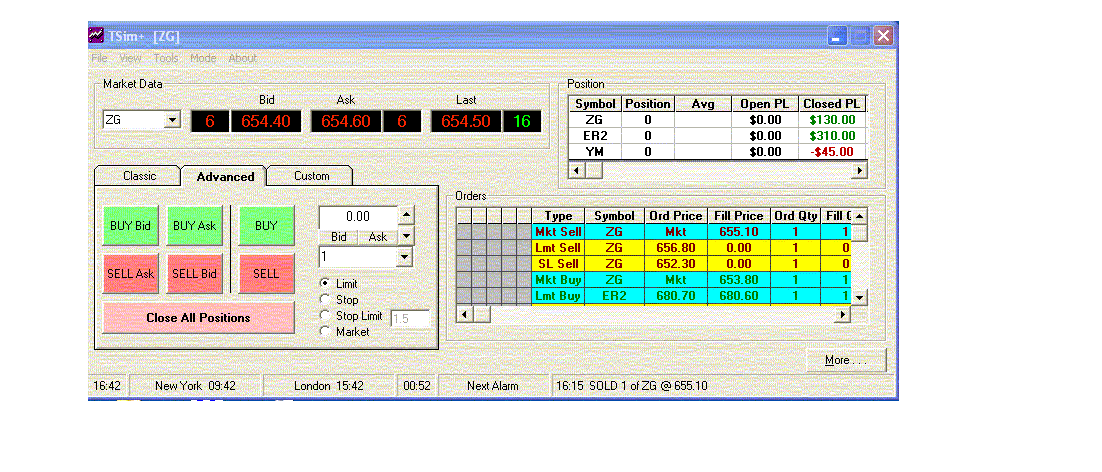
Task: Open the View menu
Action: [x=131, y=58]
